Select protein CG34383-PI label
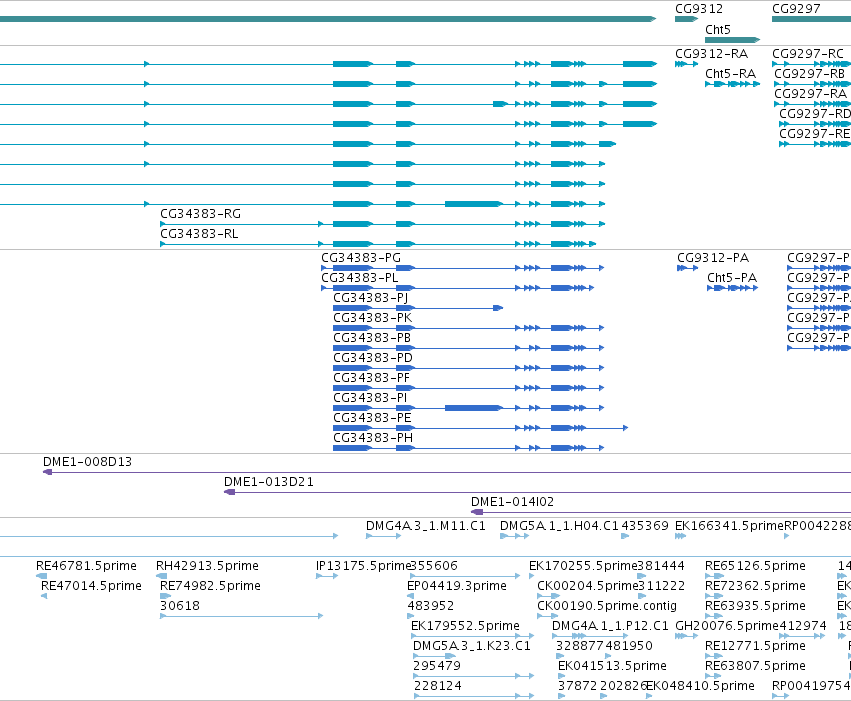 [x=370, y=398]
